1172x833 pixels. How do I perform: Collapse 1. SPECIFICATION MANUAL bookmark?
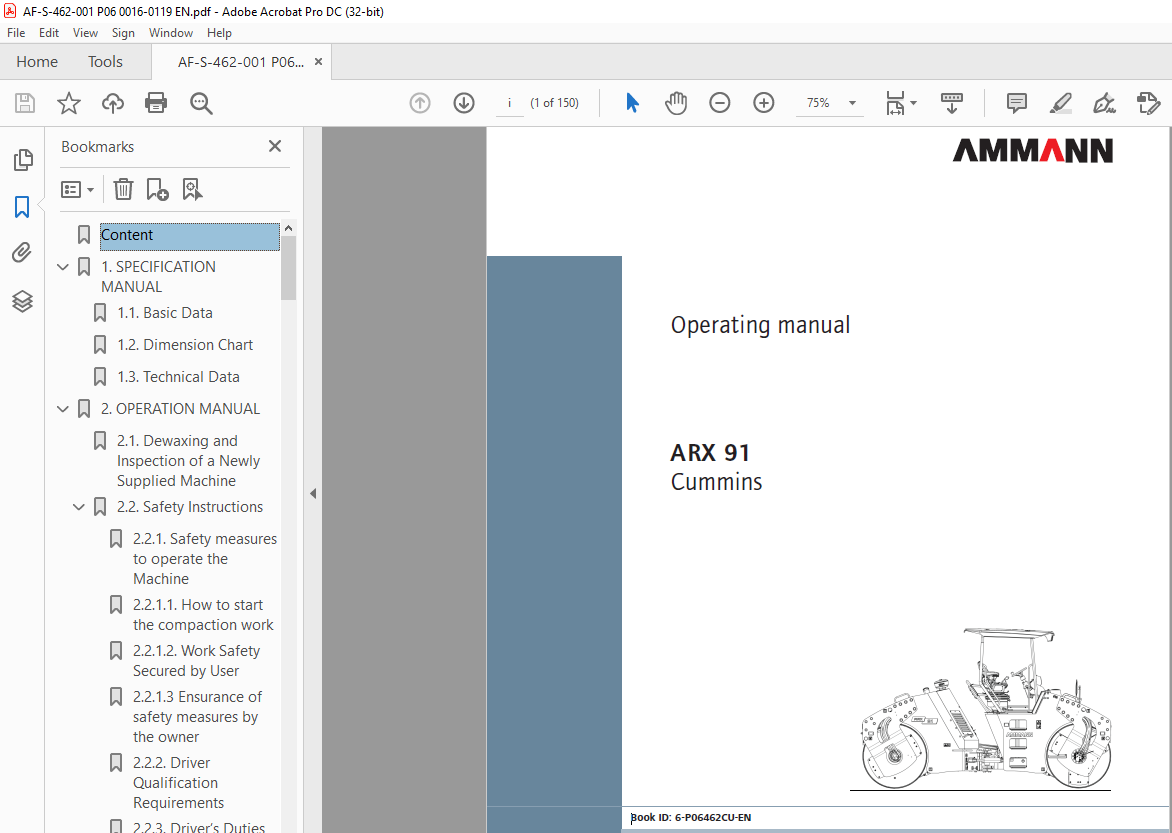coord(63,267)
